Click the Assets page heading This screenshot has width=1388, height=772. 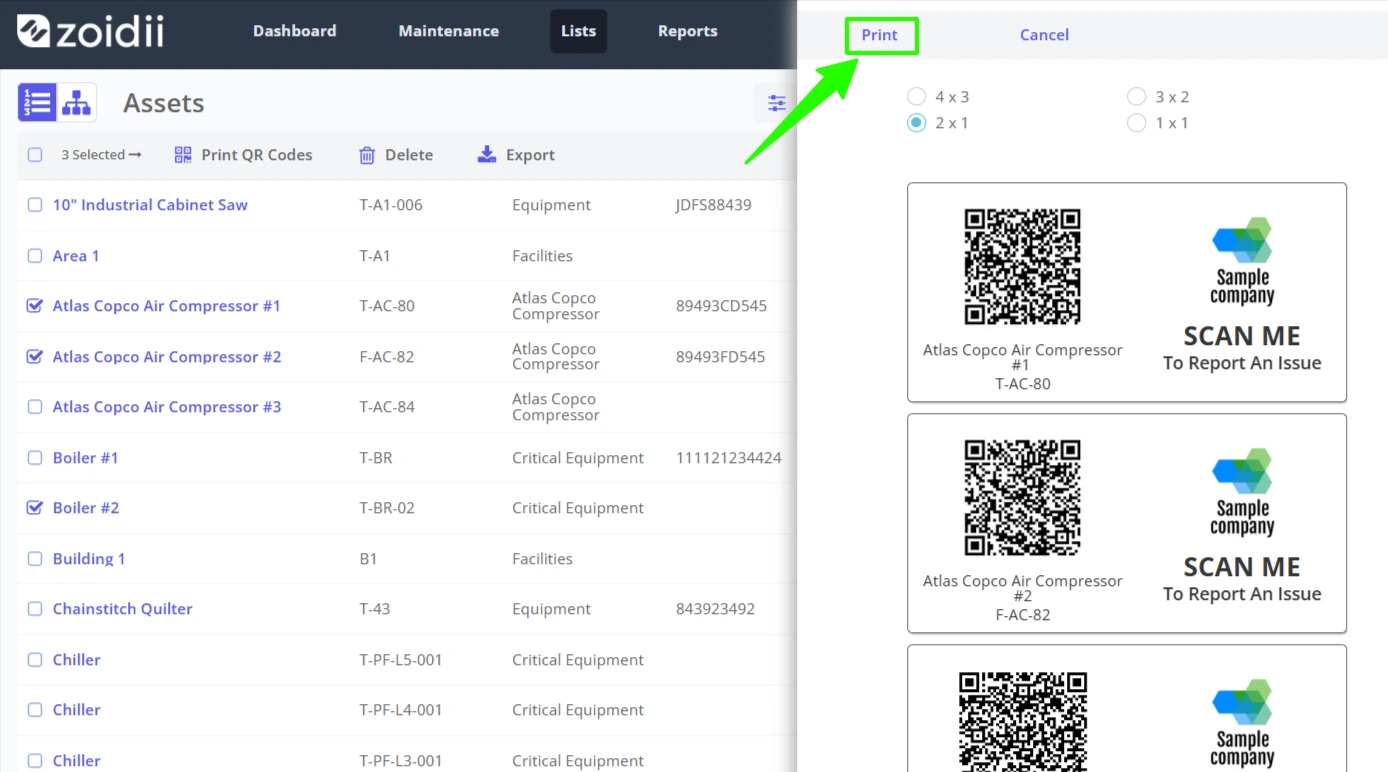coord(164,103)
